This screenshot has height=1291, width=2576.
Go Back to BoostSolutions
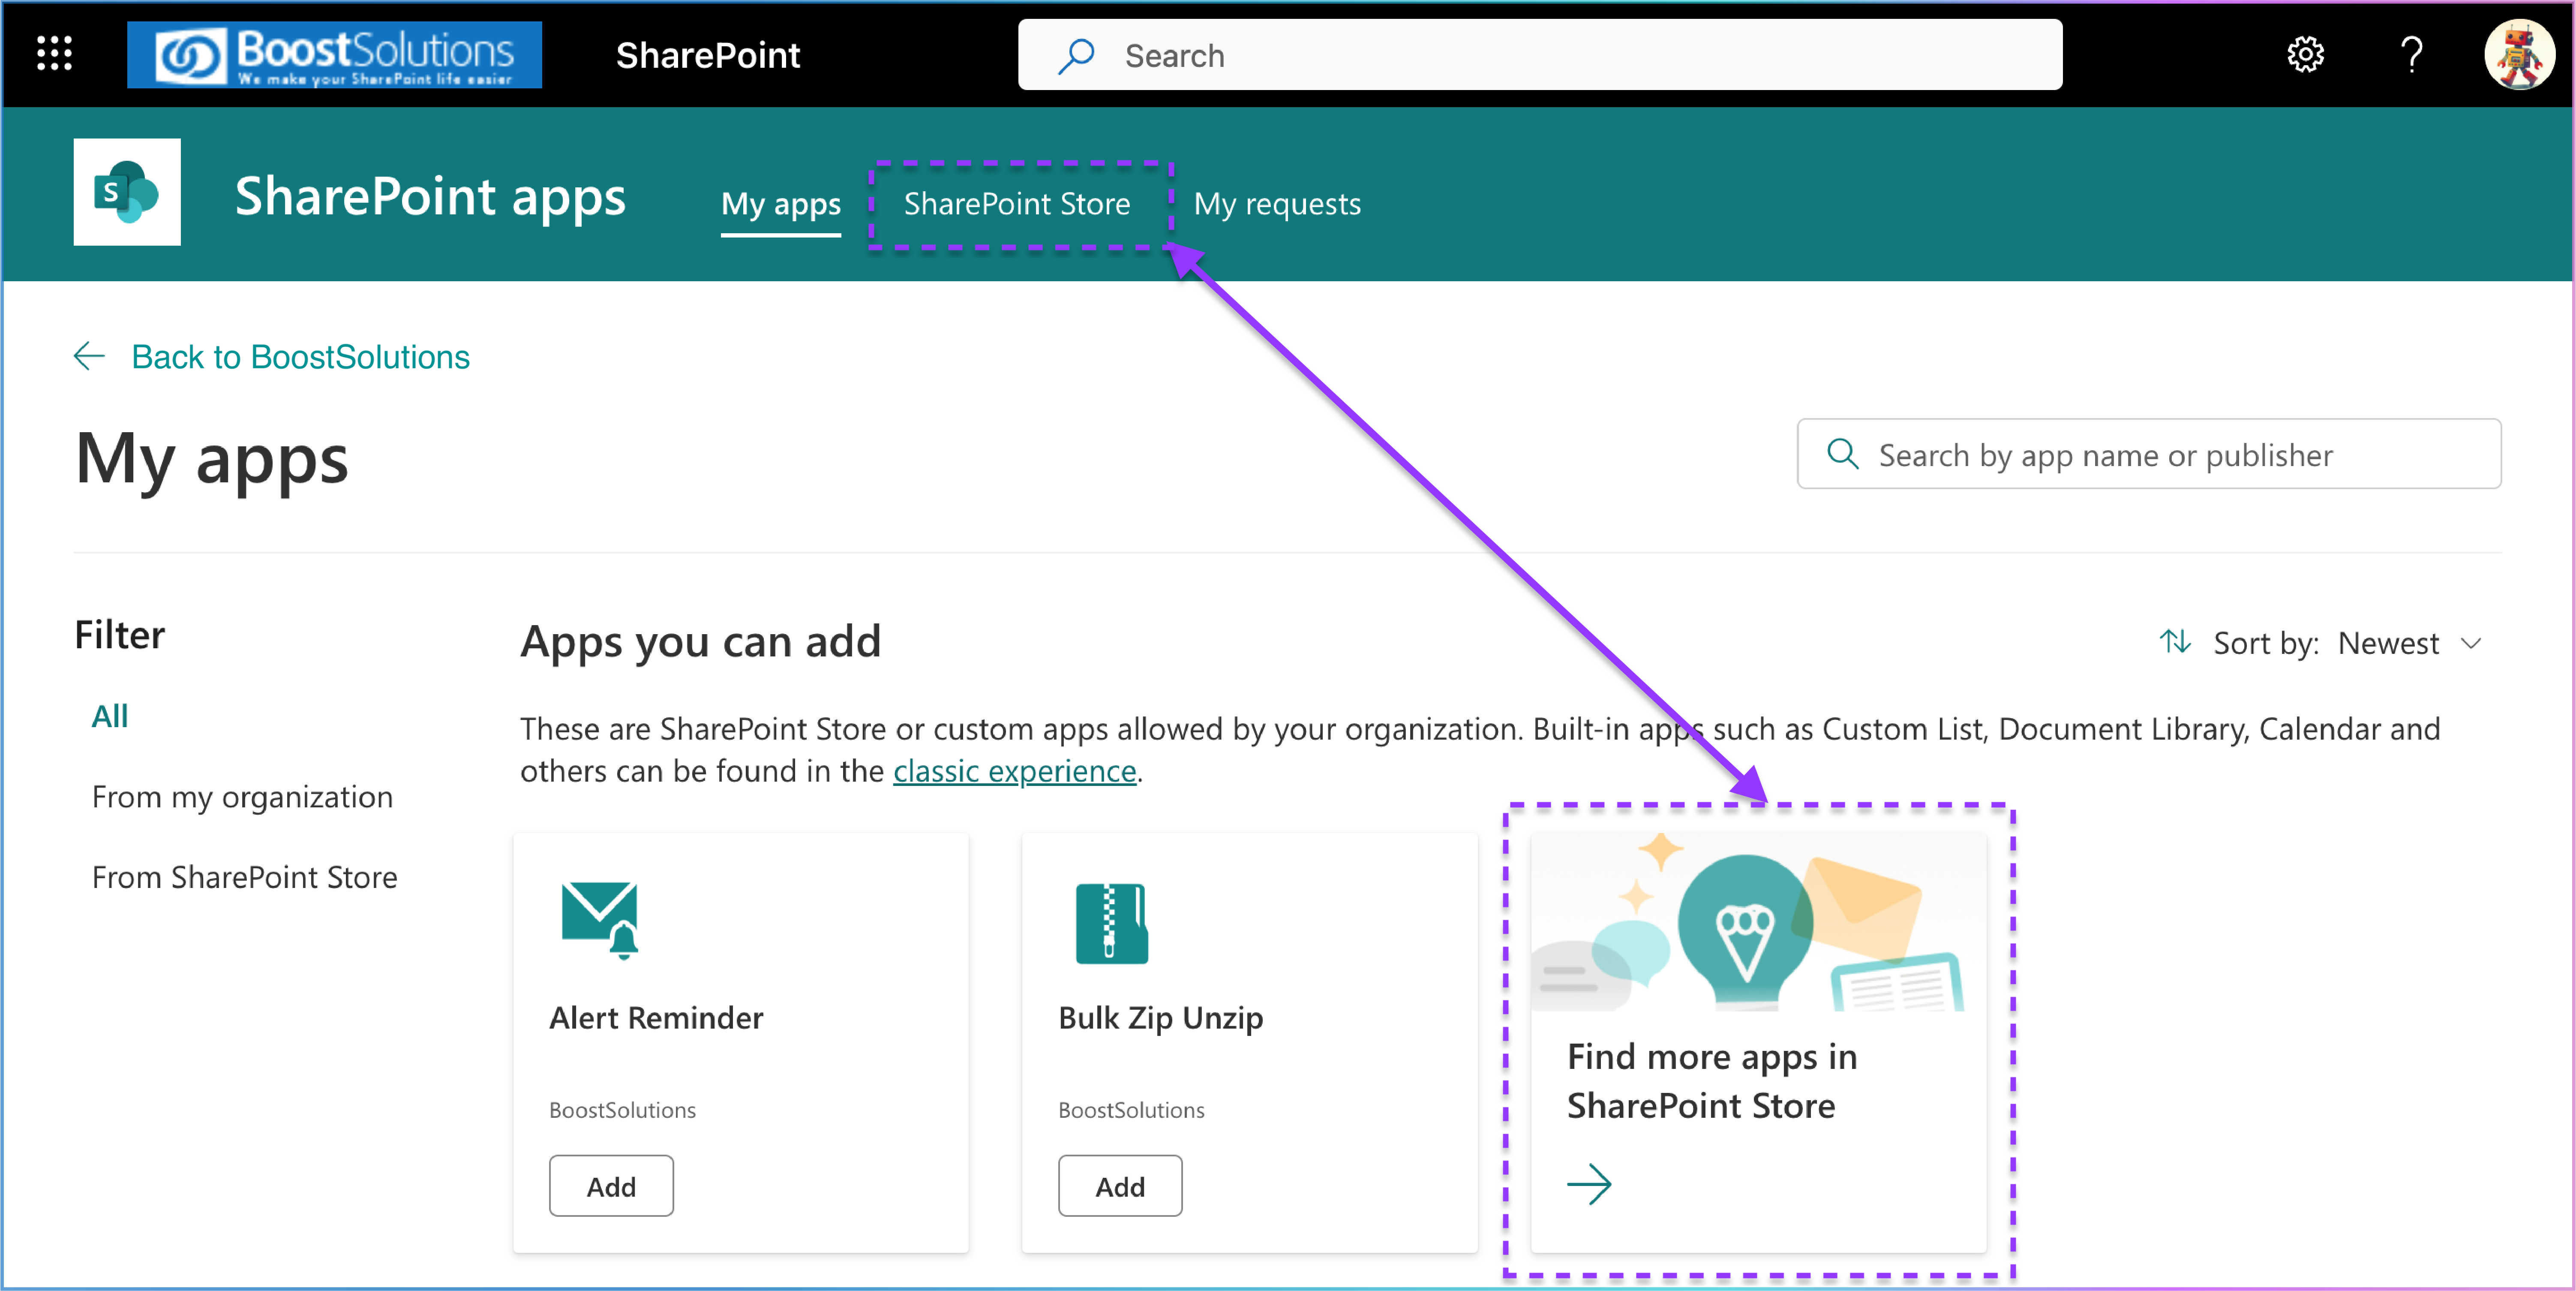click(x=300, y=357)
